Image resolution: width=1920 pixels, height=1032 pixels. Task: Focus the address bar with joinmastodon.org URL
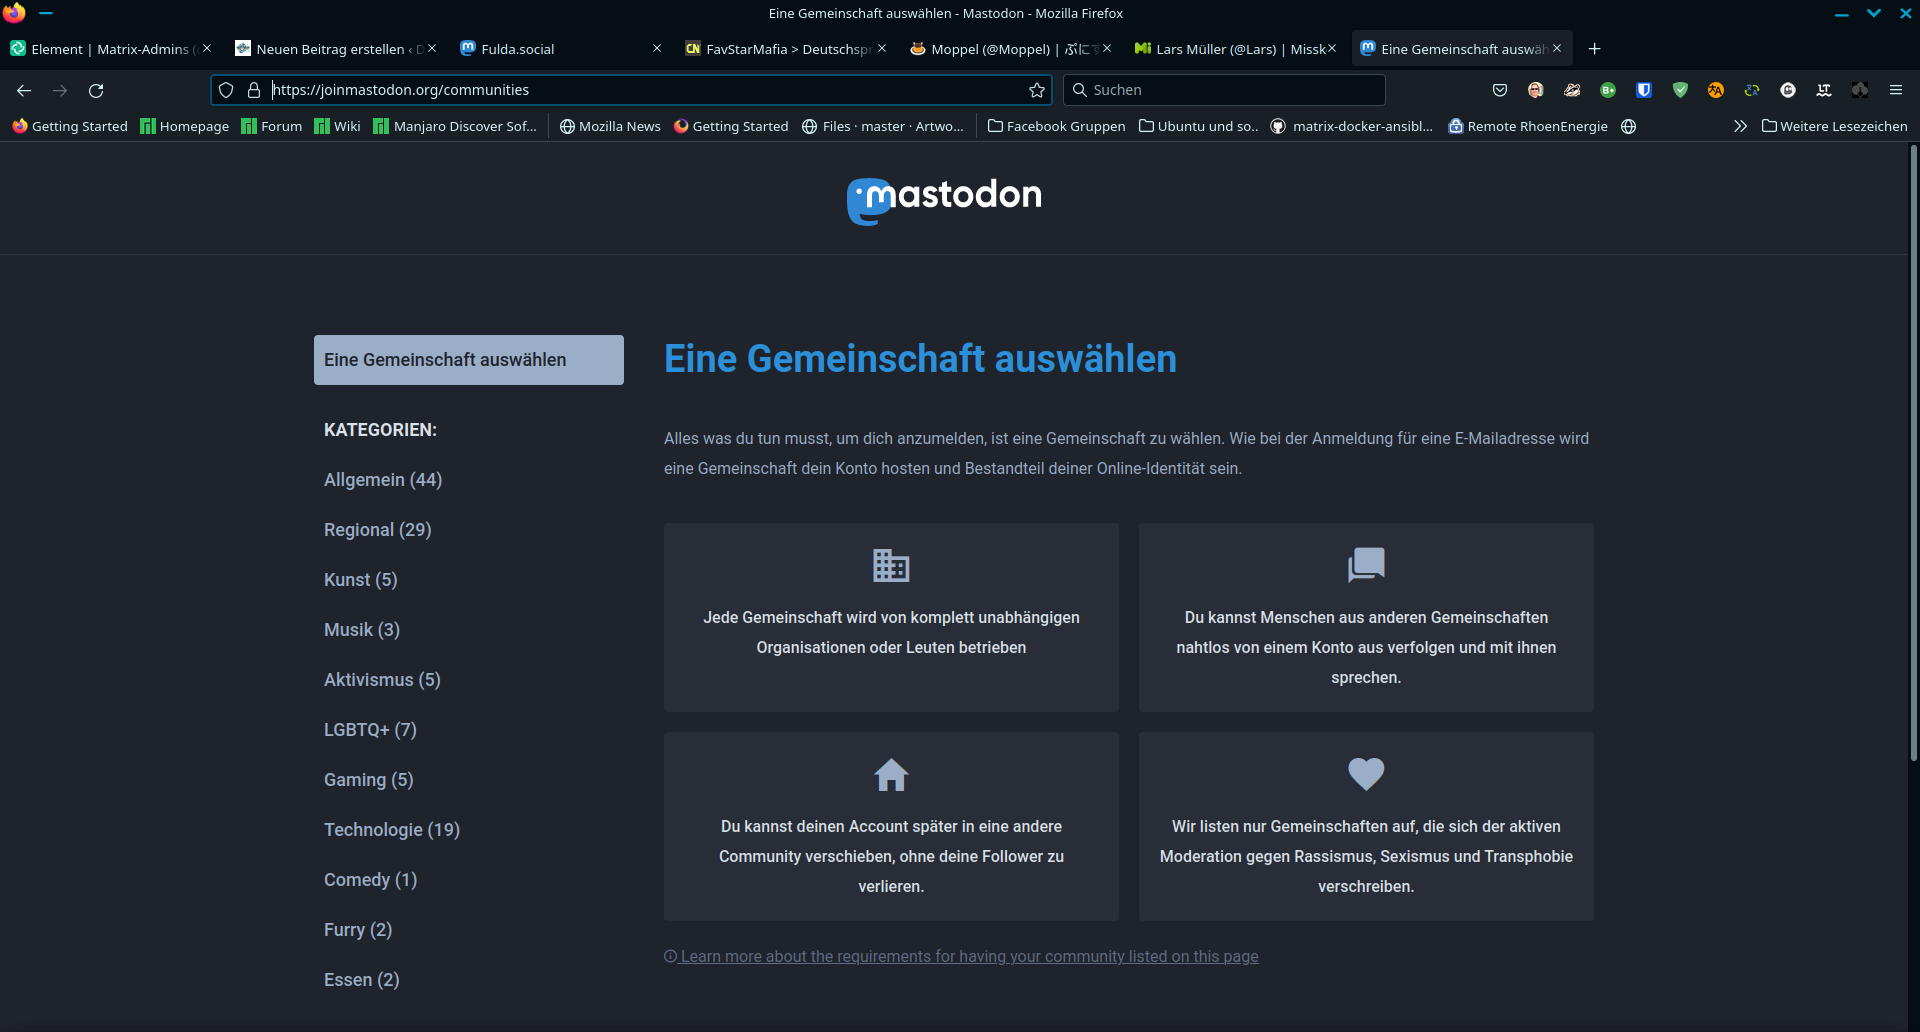630,90
